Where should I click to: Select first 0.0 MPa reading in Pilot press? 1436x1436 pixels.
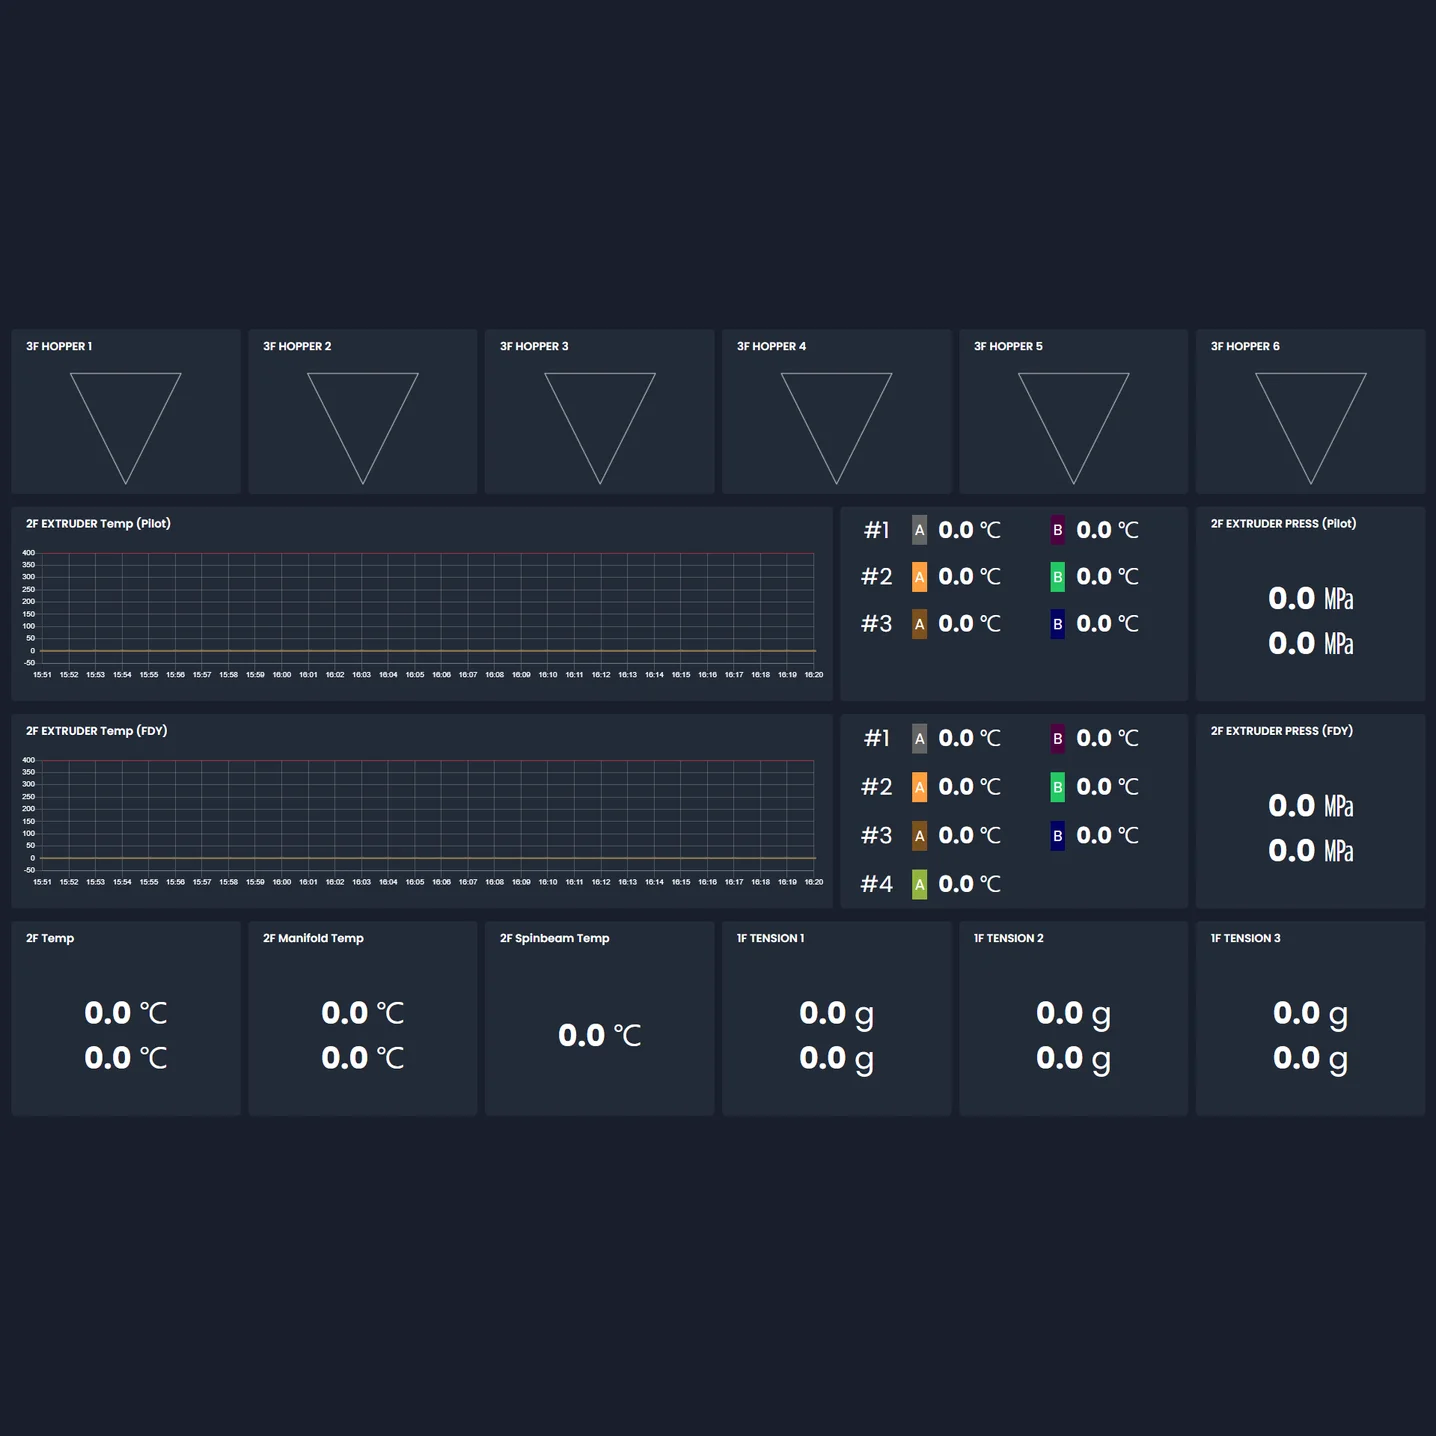[x=1311, y=599]
